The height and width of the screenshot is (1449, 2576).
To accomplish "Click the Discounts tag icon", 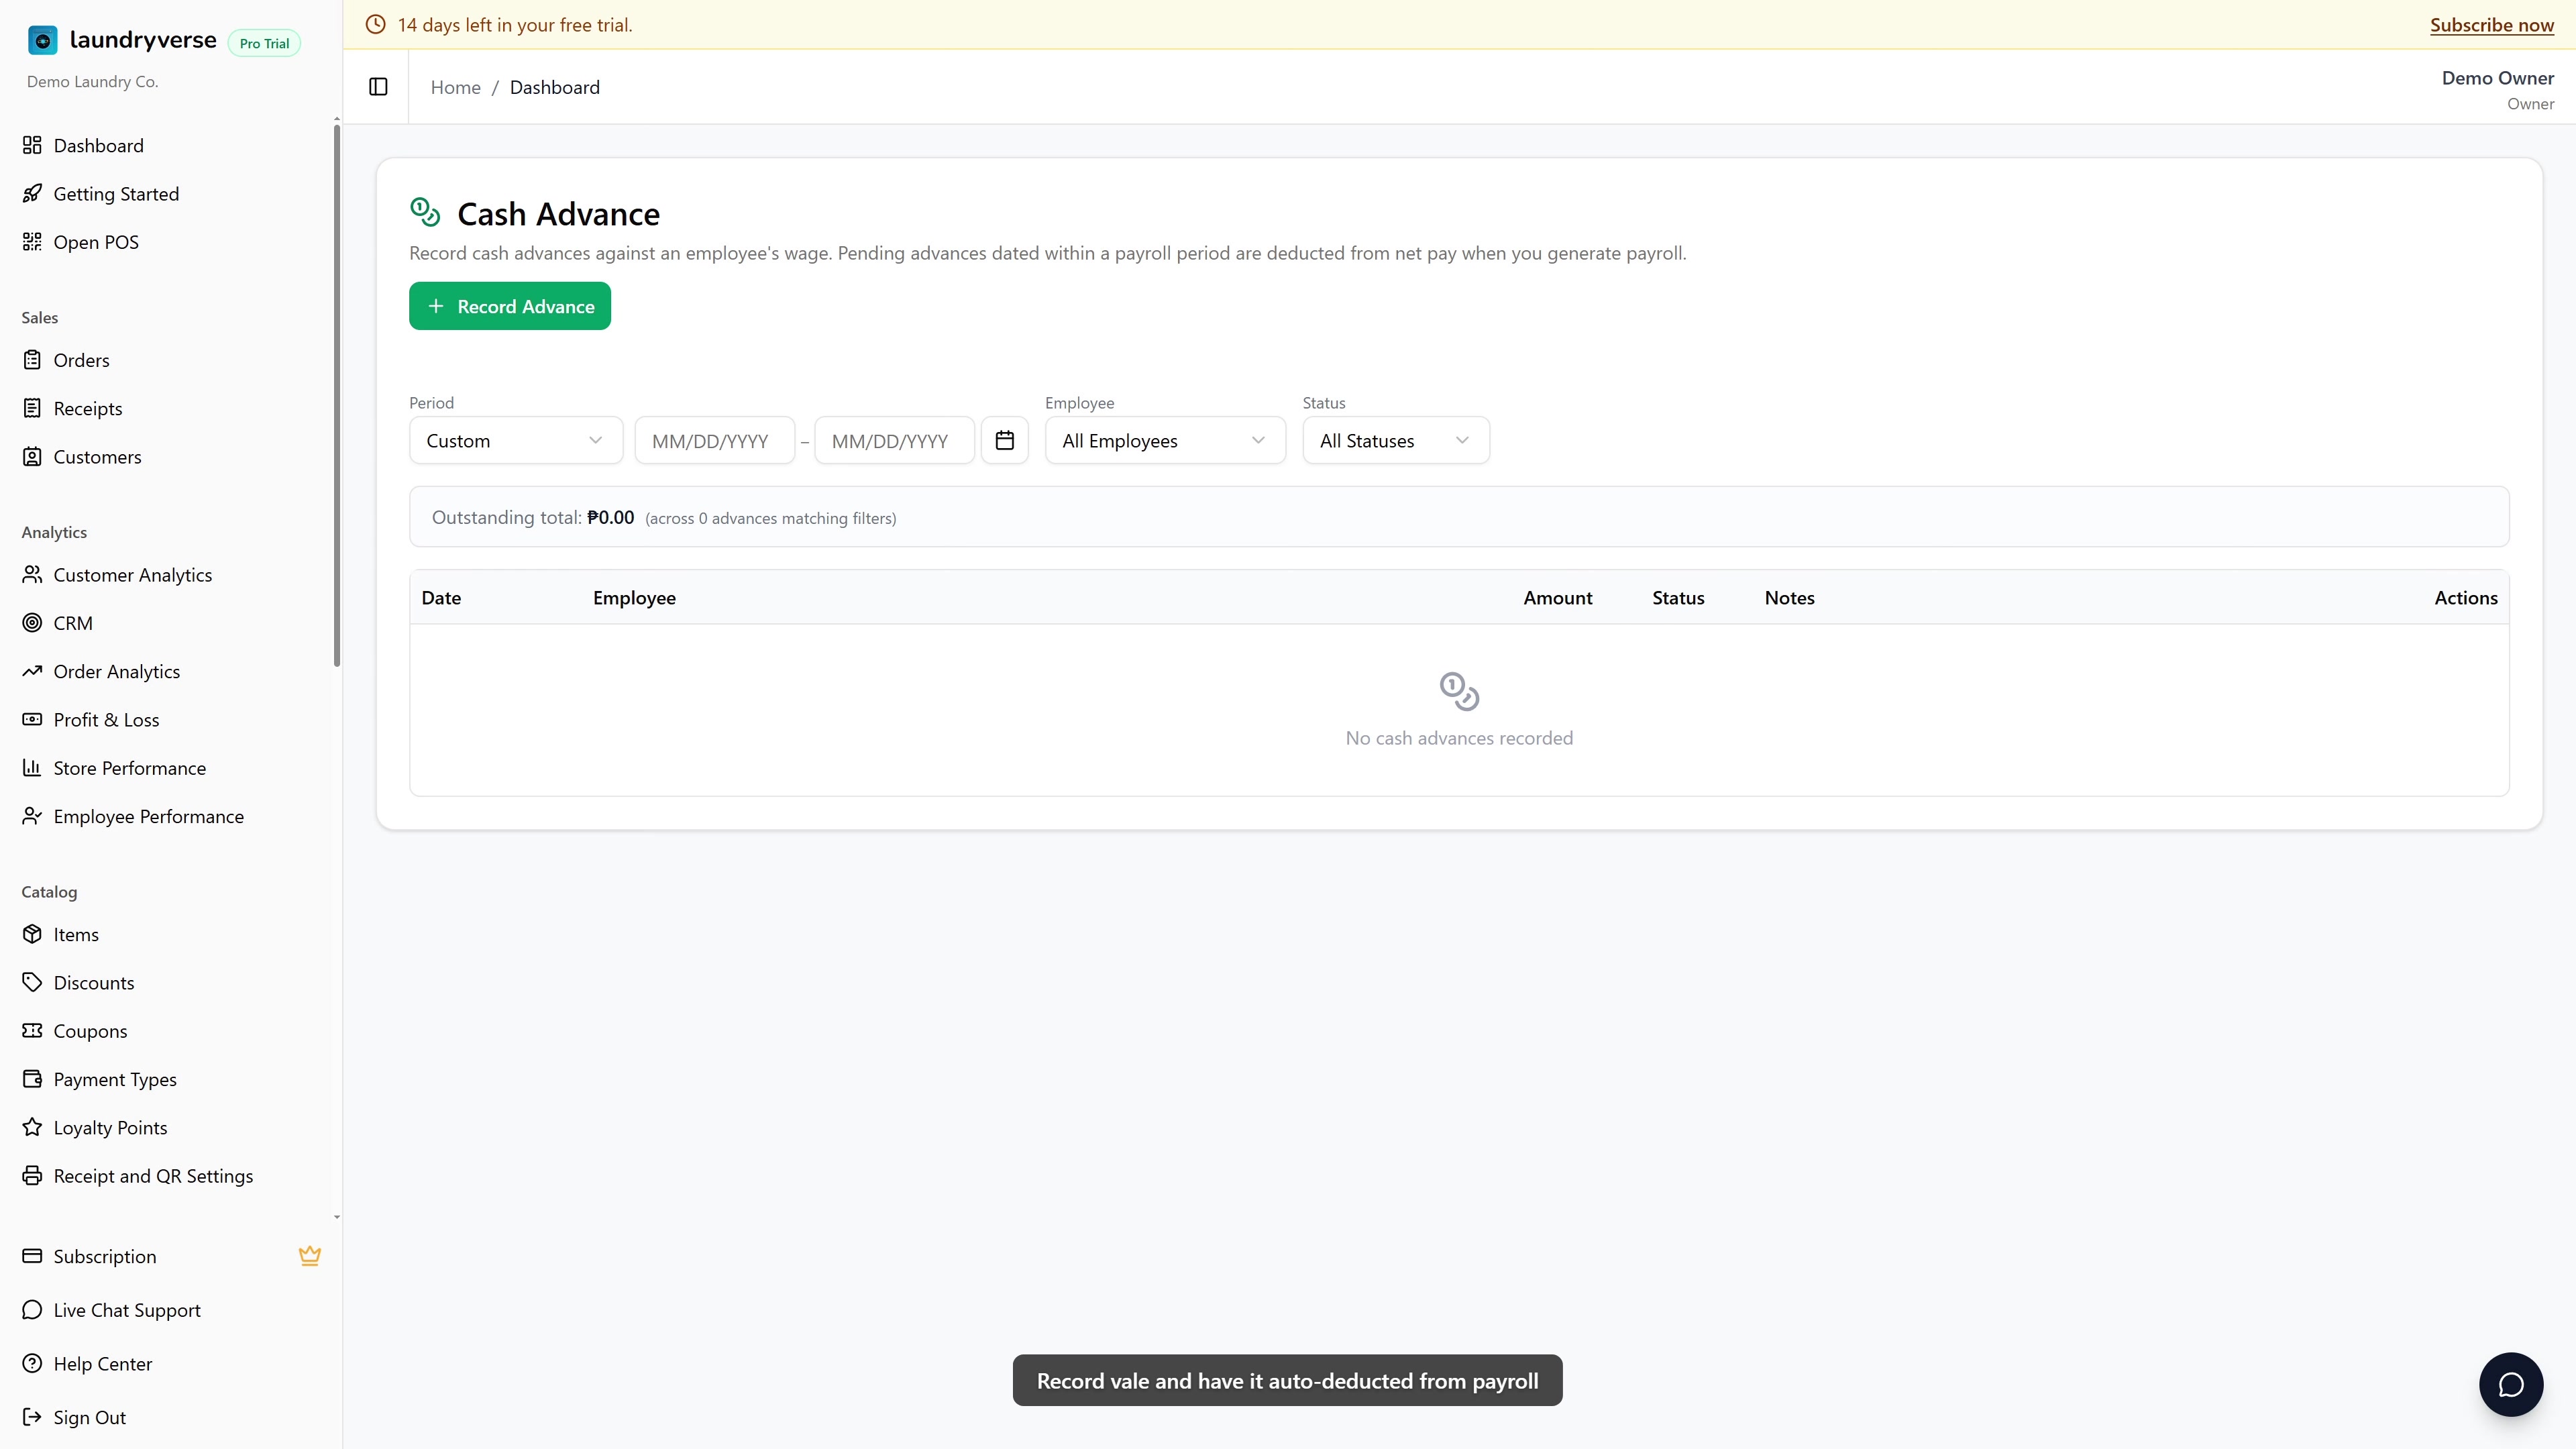I will [x=32, y=982].
